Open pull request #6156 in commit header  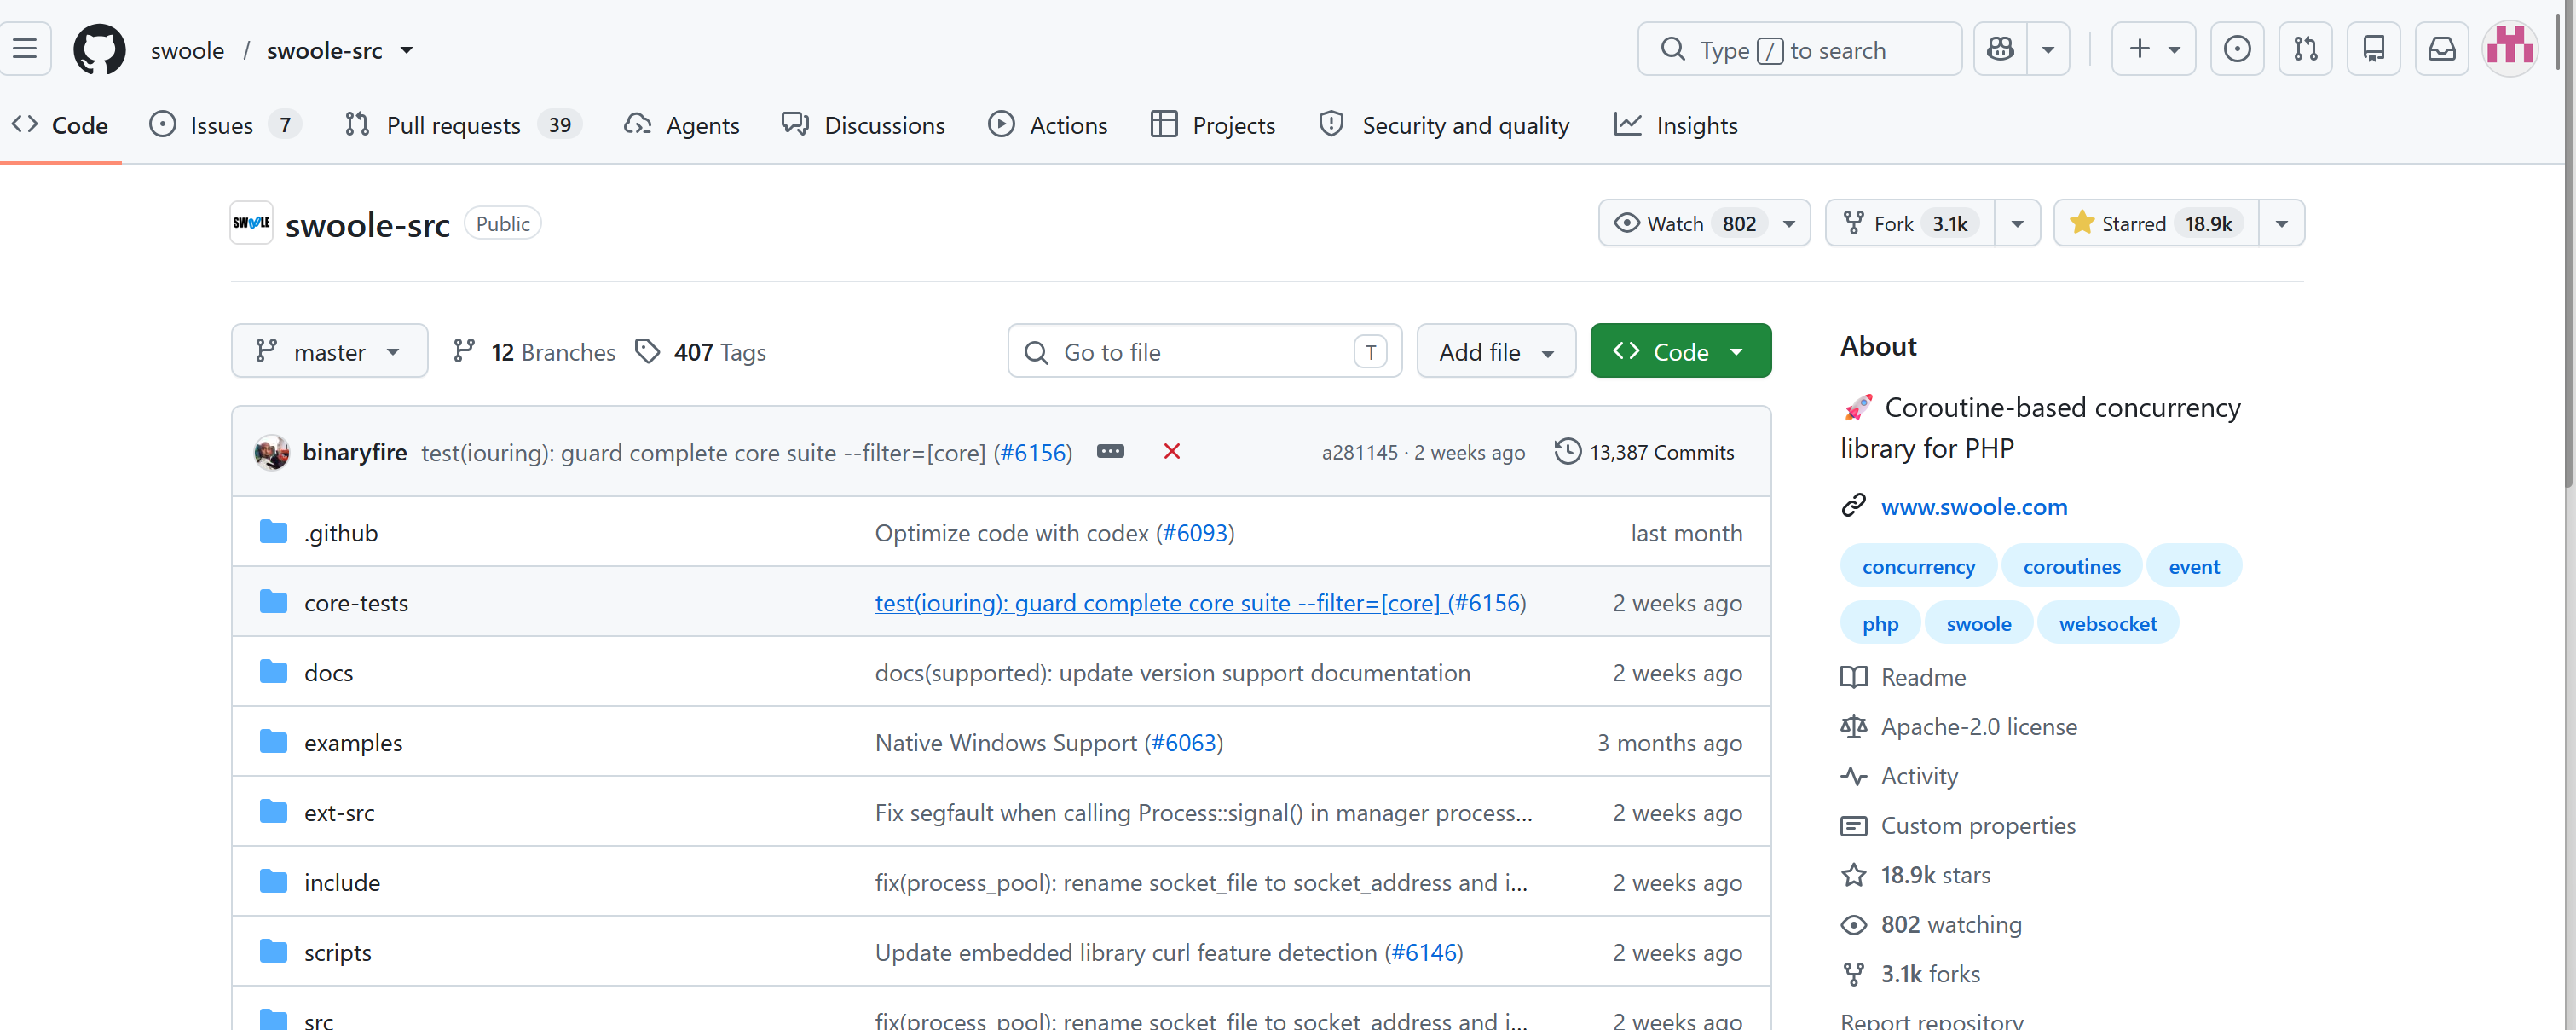point(1033,453)
